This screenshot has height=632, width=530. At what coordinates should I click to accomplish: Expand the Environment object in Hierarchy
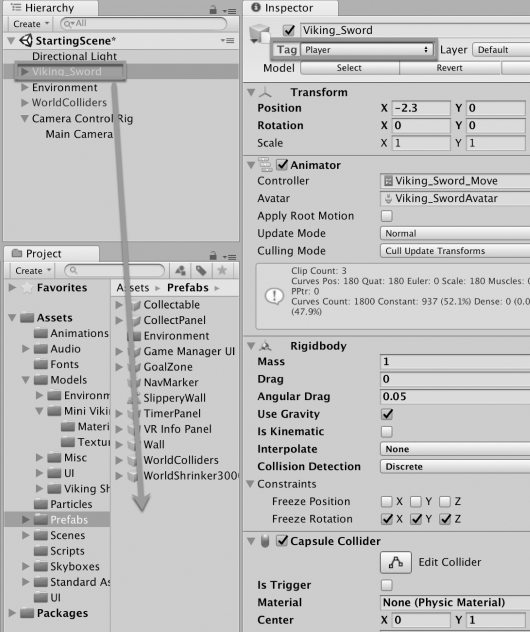[x=25, y=87]
